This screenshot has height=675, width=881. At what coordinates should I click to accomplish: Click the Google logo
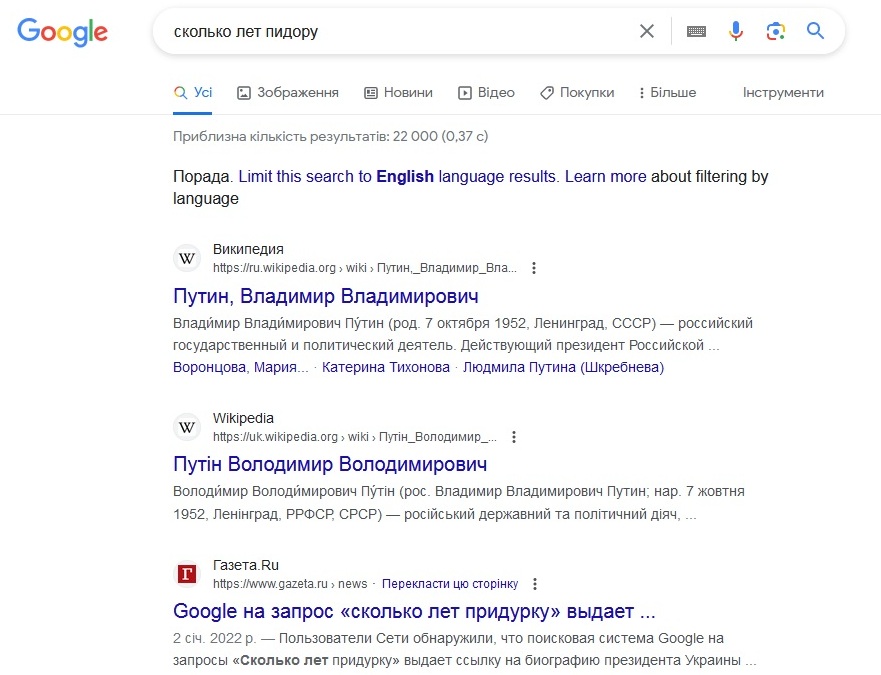coord(62,31)
